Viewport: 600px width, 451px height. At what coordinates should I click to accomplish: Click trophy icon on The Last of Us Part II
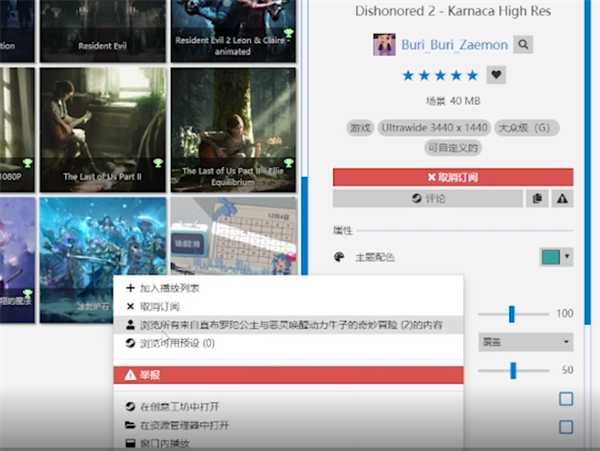pyautogui.click(x=158, y=163)
